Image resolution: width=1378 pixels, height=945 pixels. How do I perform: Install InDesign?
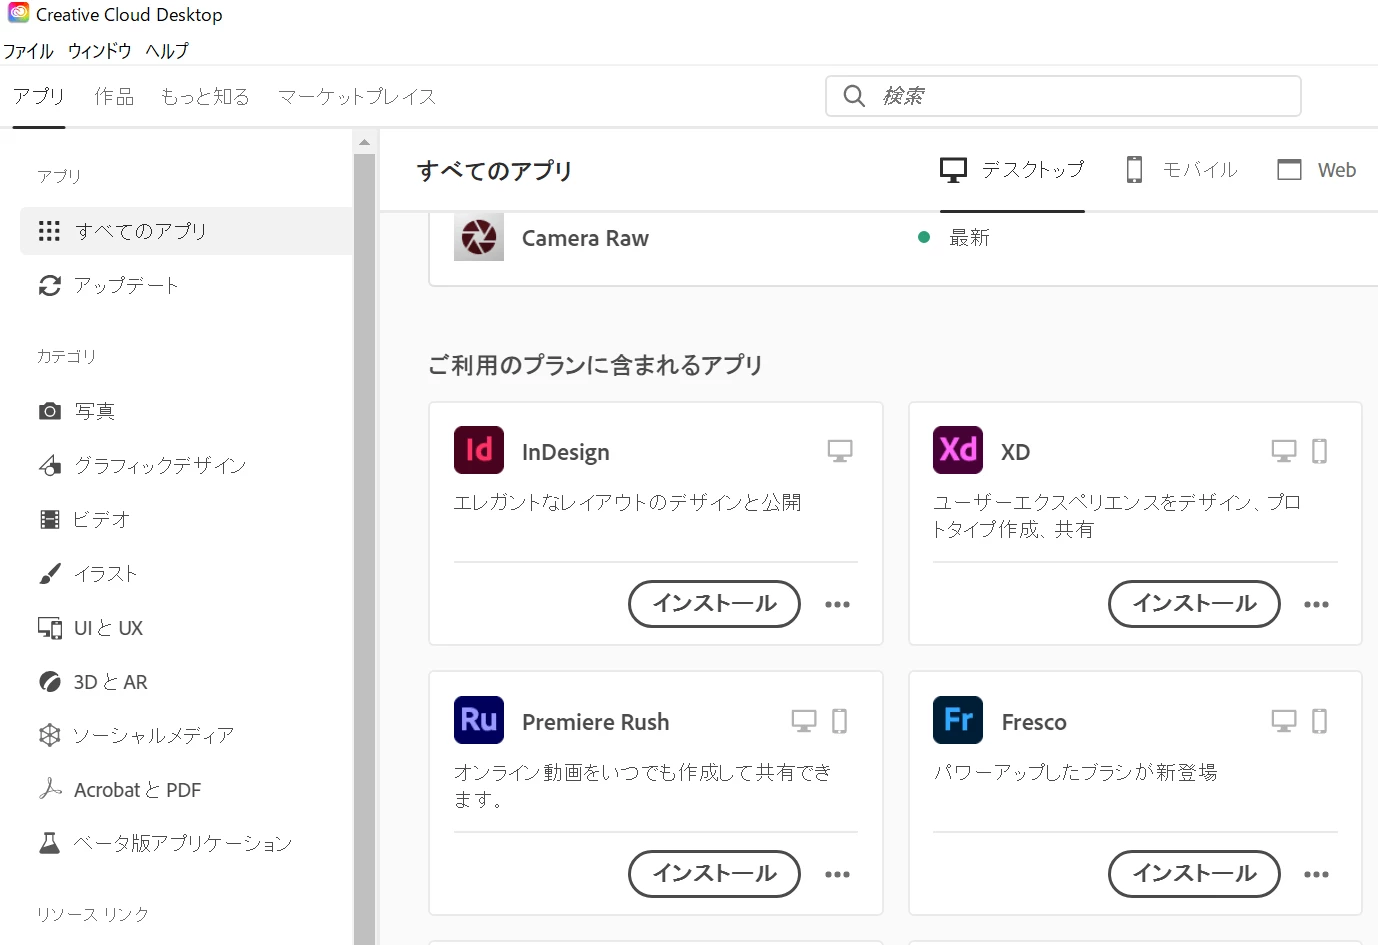pyautogui.click(x=714, y=604)
